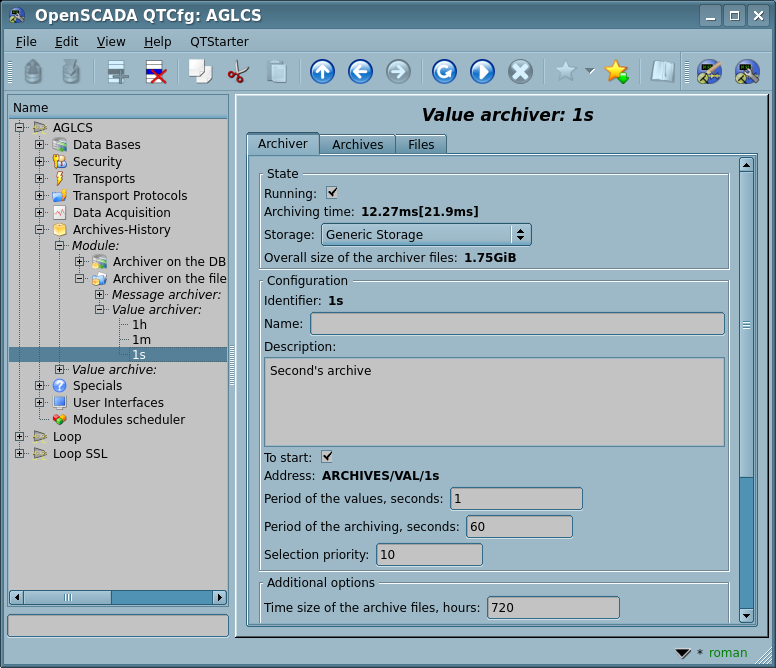Click the add favorite star-plus icon
This screenshot has width=776, height=668.
click(x=617, y=71)
